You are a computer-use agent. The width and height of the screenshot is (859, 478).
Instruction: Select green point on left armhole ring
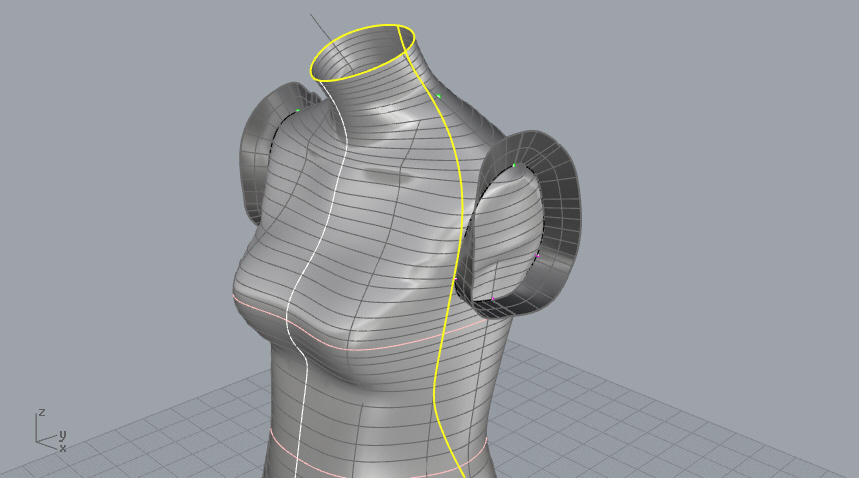tap(298, 111)
